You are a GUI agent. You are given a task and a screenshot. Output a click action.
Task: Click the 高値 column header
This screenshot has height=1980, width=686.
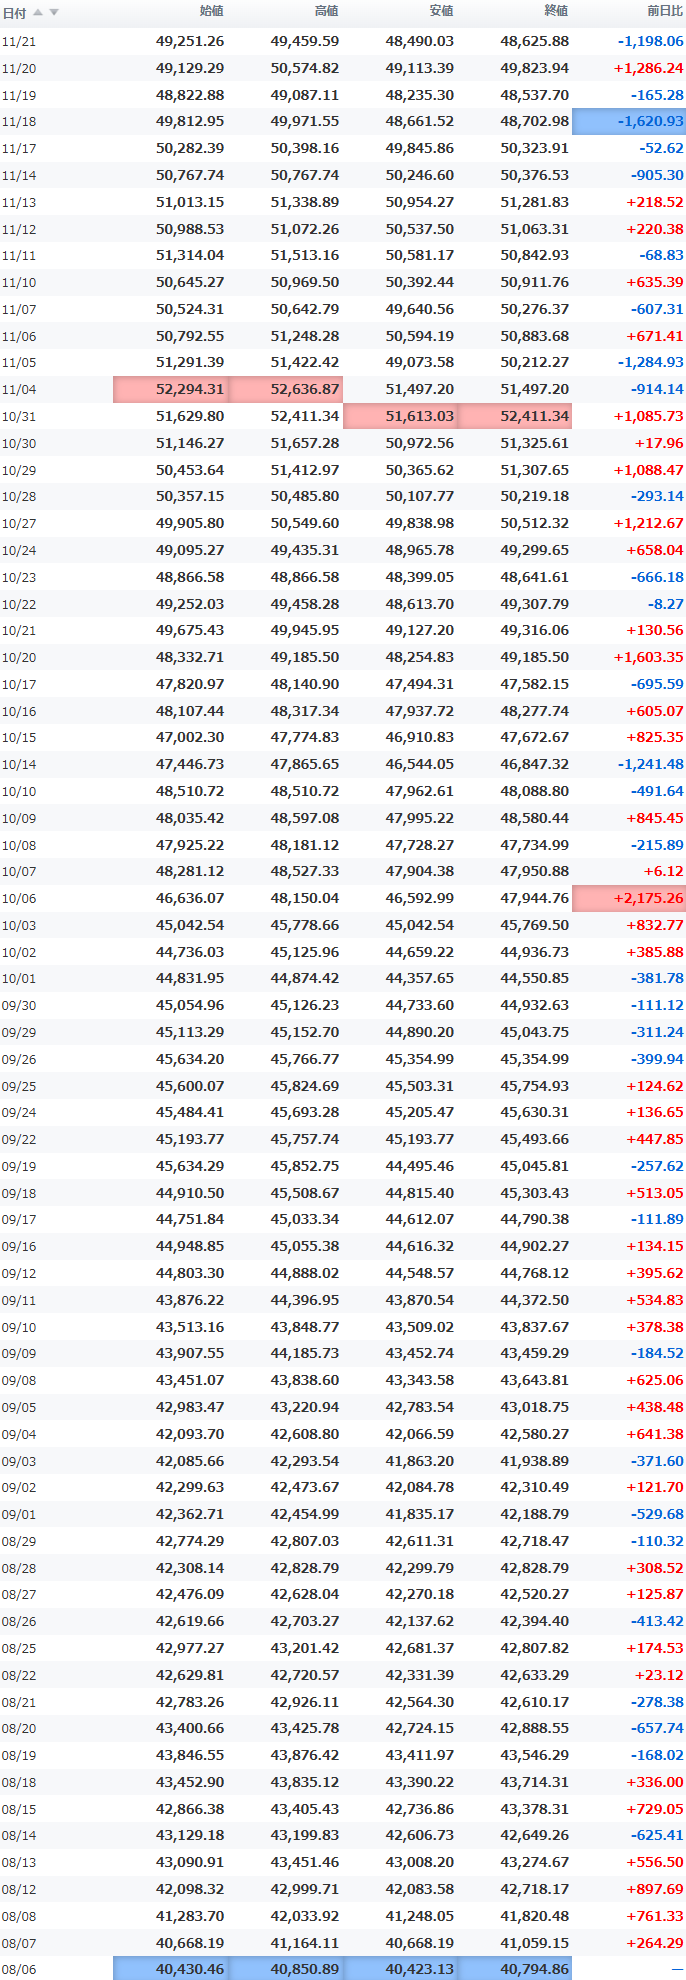326,11
